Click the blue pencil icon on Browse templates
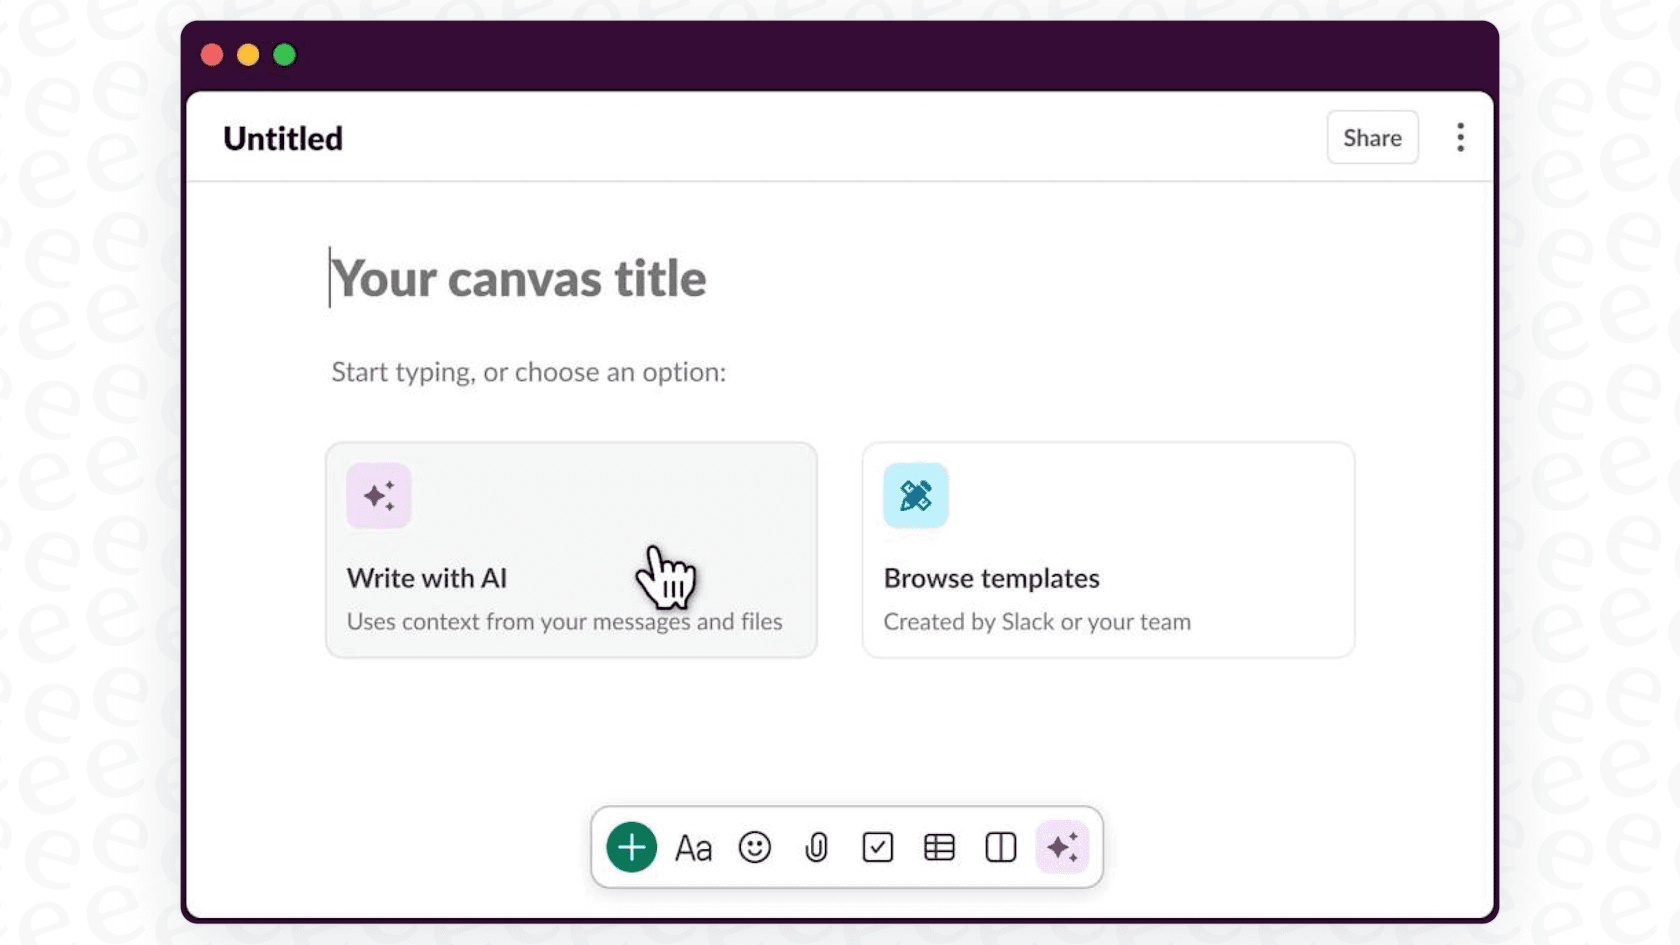The height and width of the screenshot is (945, 1680). click(915, 495)
